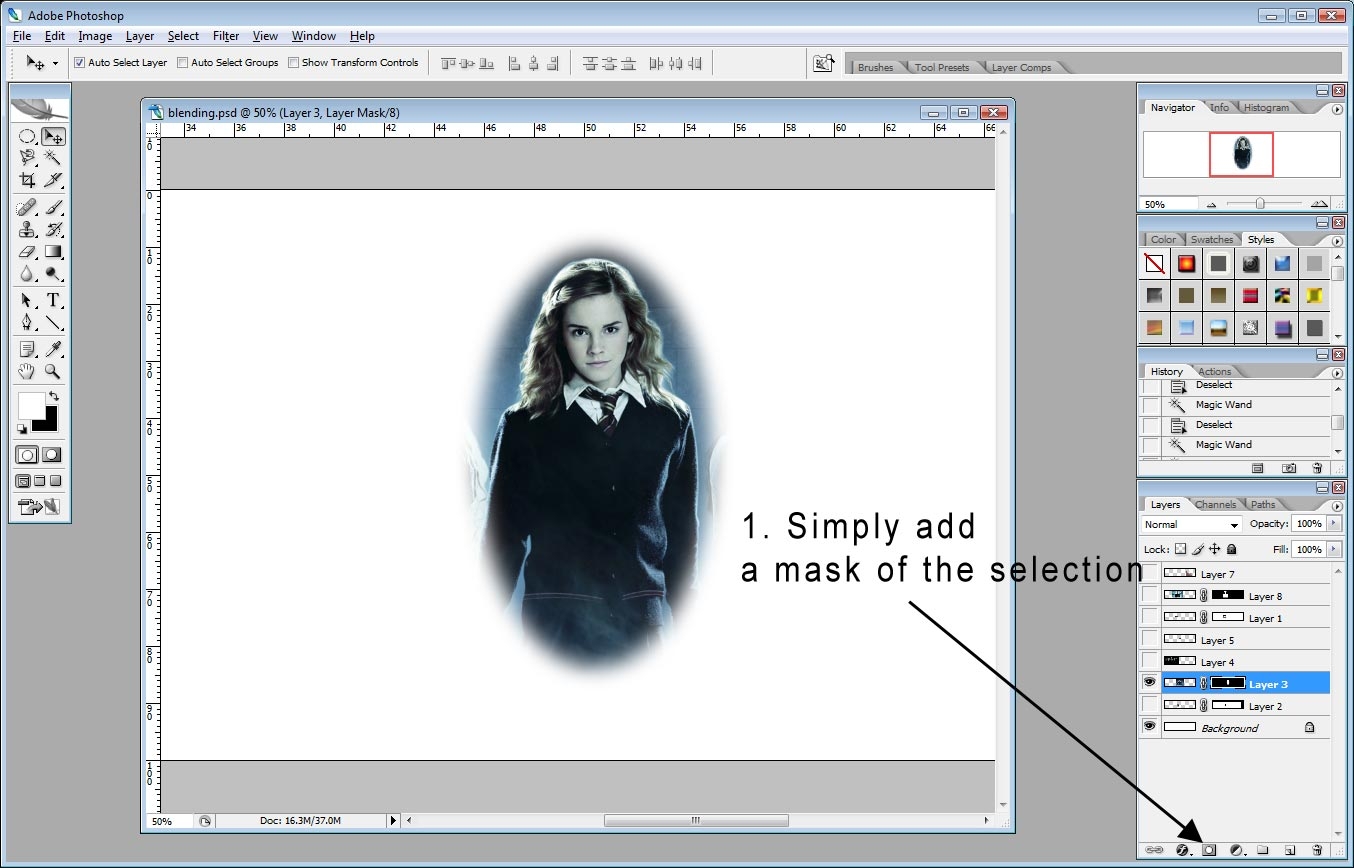Select the Pen tool
Viewport: 1354px width, 868px height.
(x=27, y=323)
